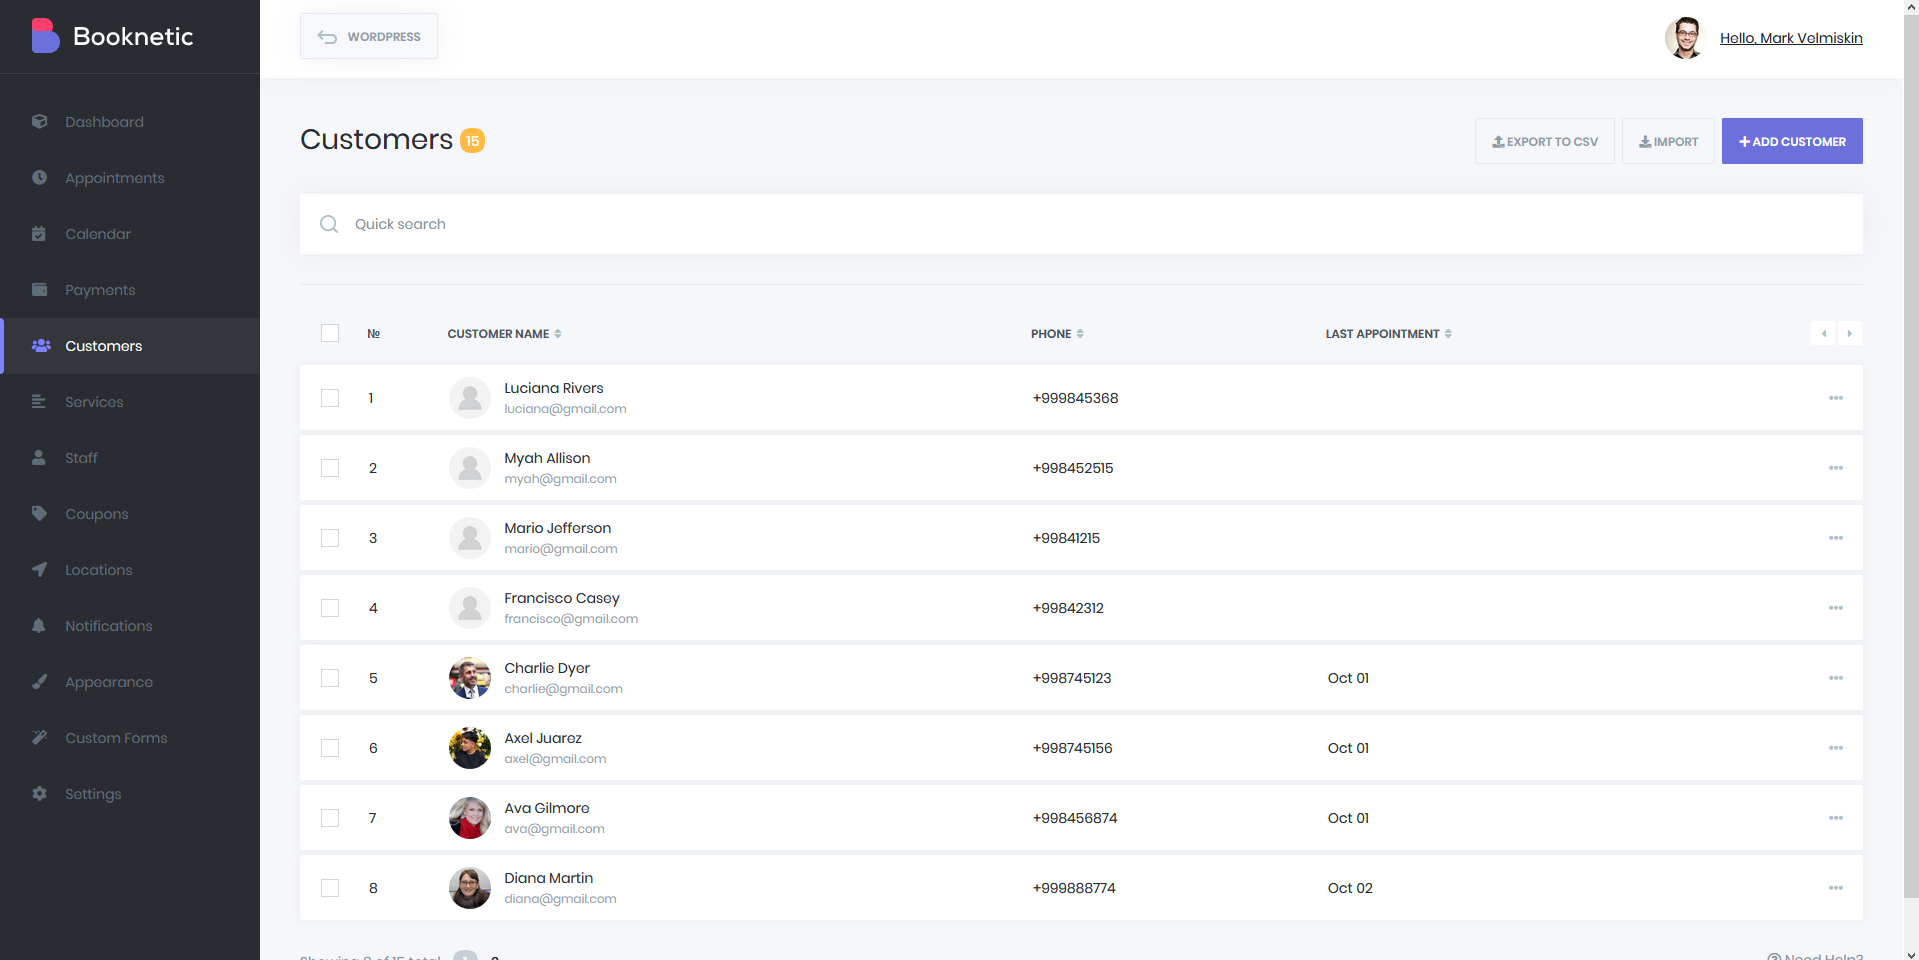Click the Hello, Mark Velmiskin link
The height and width of the screenshot is (960, 1919).
tap(1791, 38)
